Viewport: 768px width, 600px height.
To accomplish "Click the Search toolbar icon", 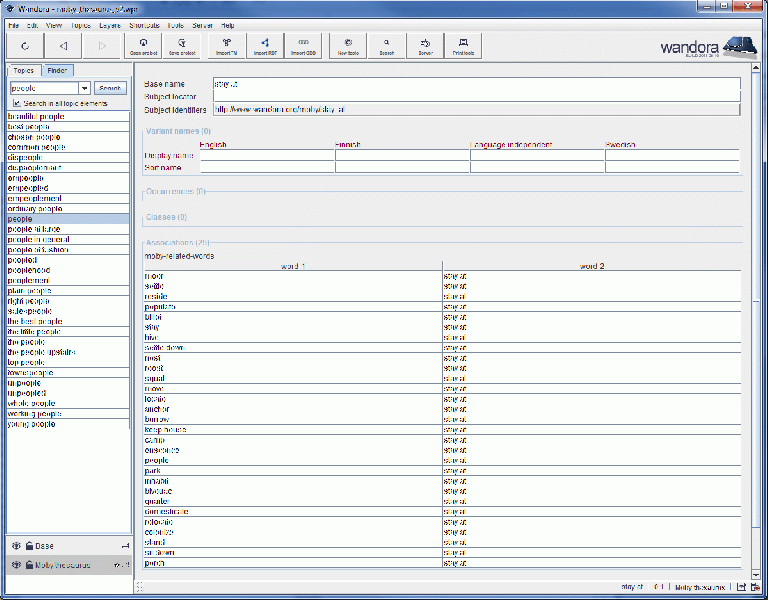I will tap(386, 46).
